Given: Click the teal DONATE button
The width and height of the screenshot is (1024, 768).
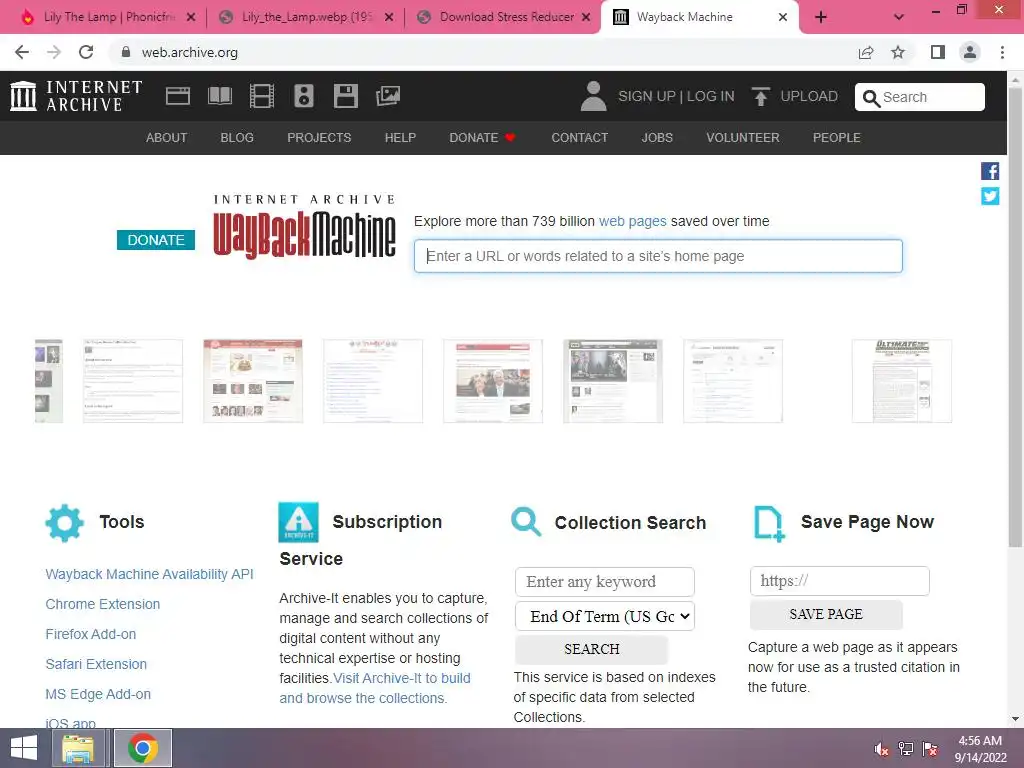Looking at the screenshot, I should [x=155, y=240].
